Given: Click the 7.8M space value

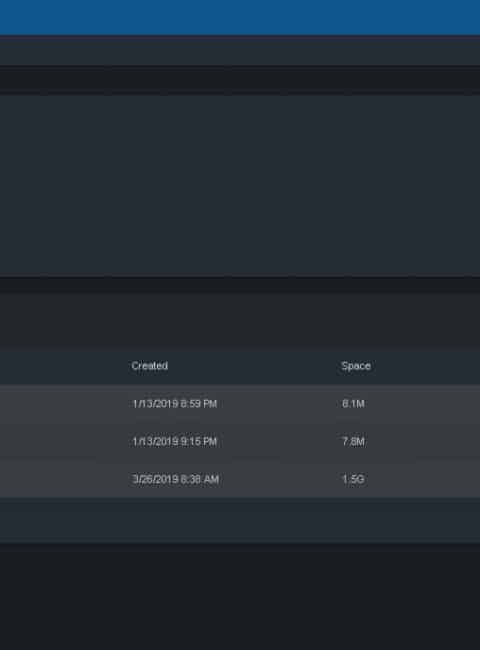Looking at the screenshot, I should pos(353,441).
